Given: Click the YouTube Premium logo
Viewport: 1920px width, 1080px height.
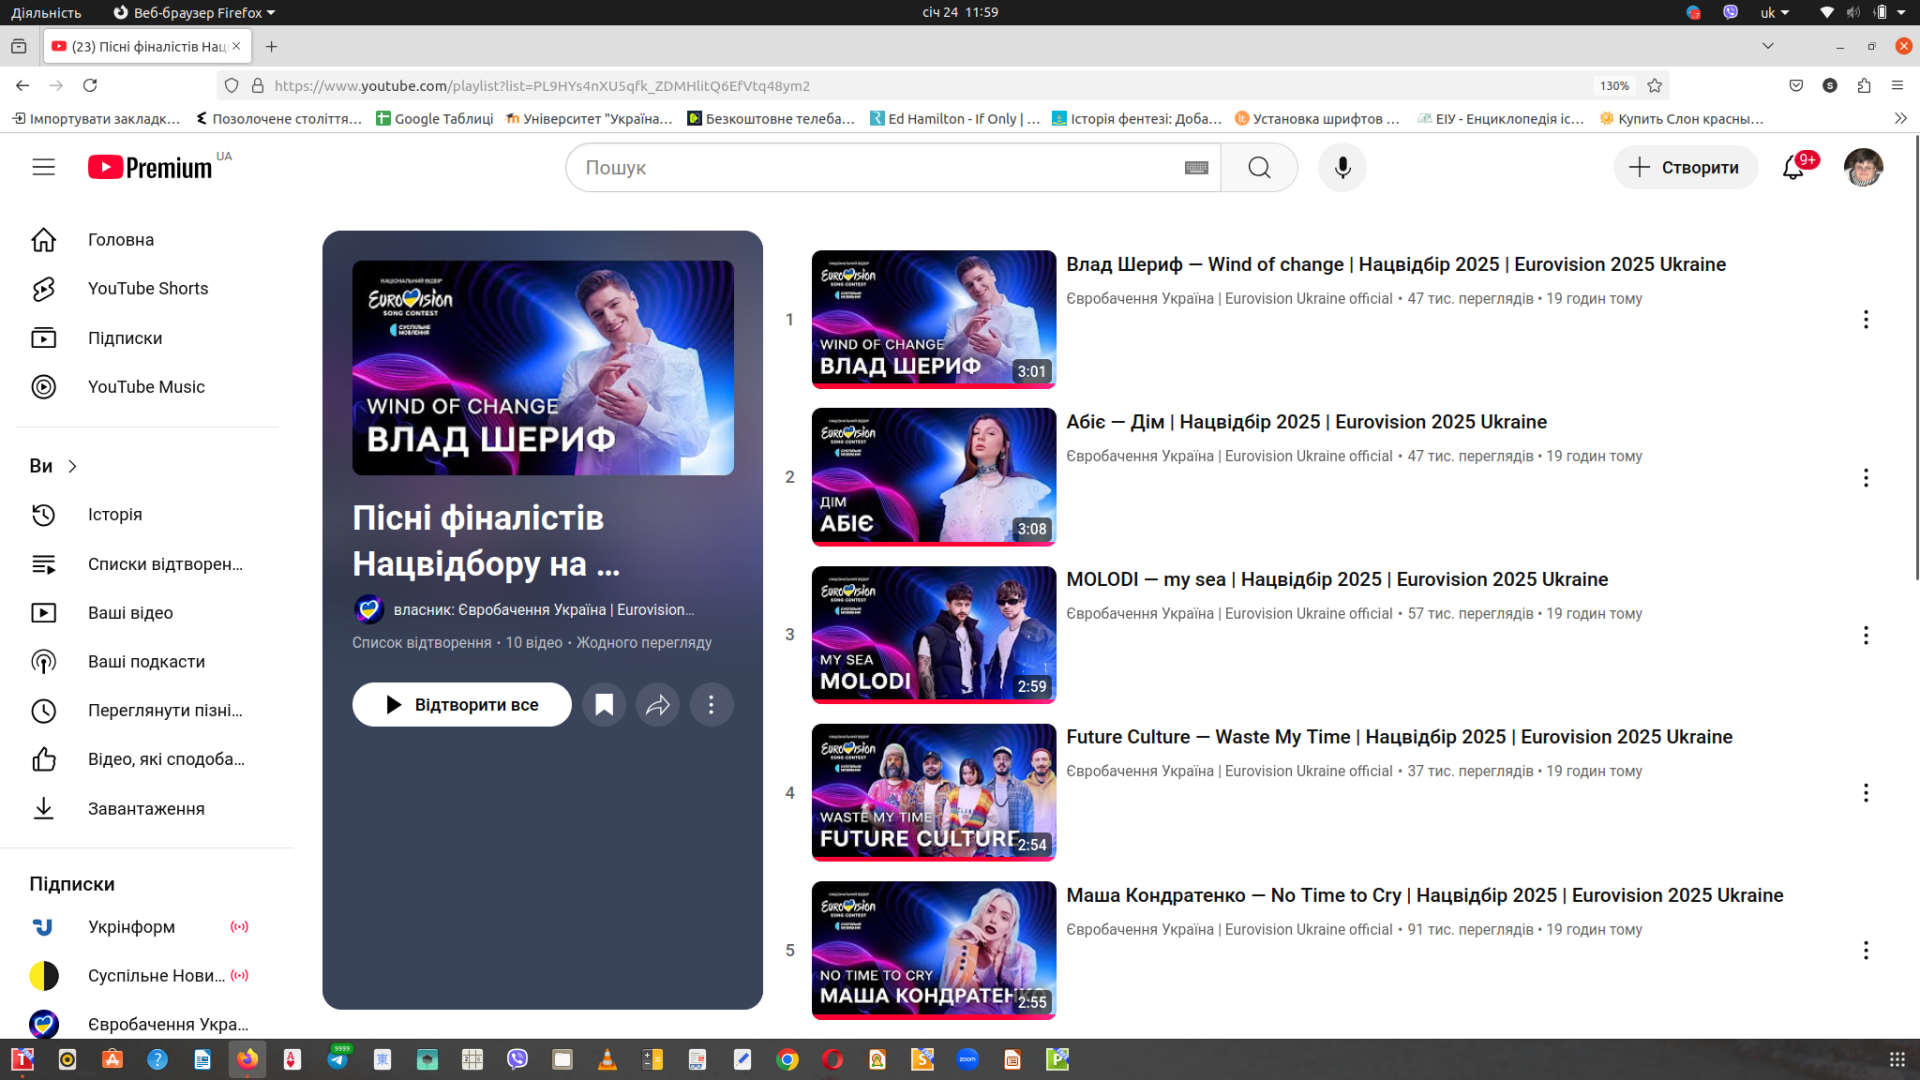Looking at the screenshot, I should click(150, 167).
